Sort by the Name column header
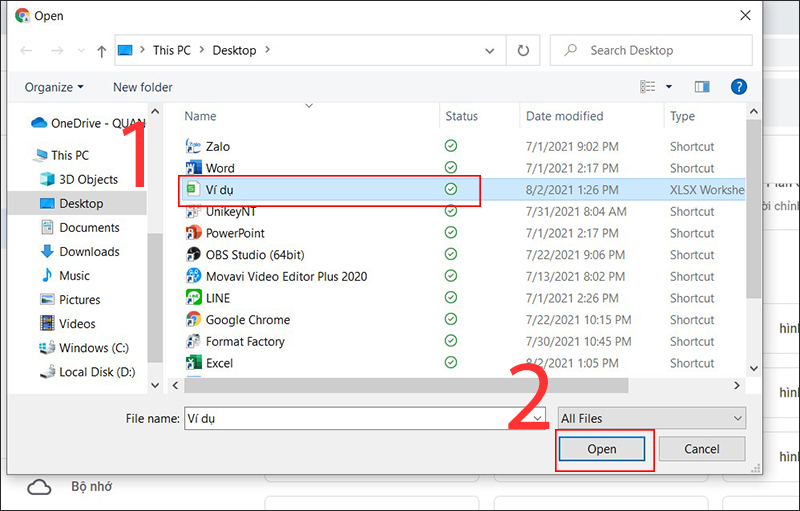Screen dimensions: 800x511 (x=200, y=116)
